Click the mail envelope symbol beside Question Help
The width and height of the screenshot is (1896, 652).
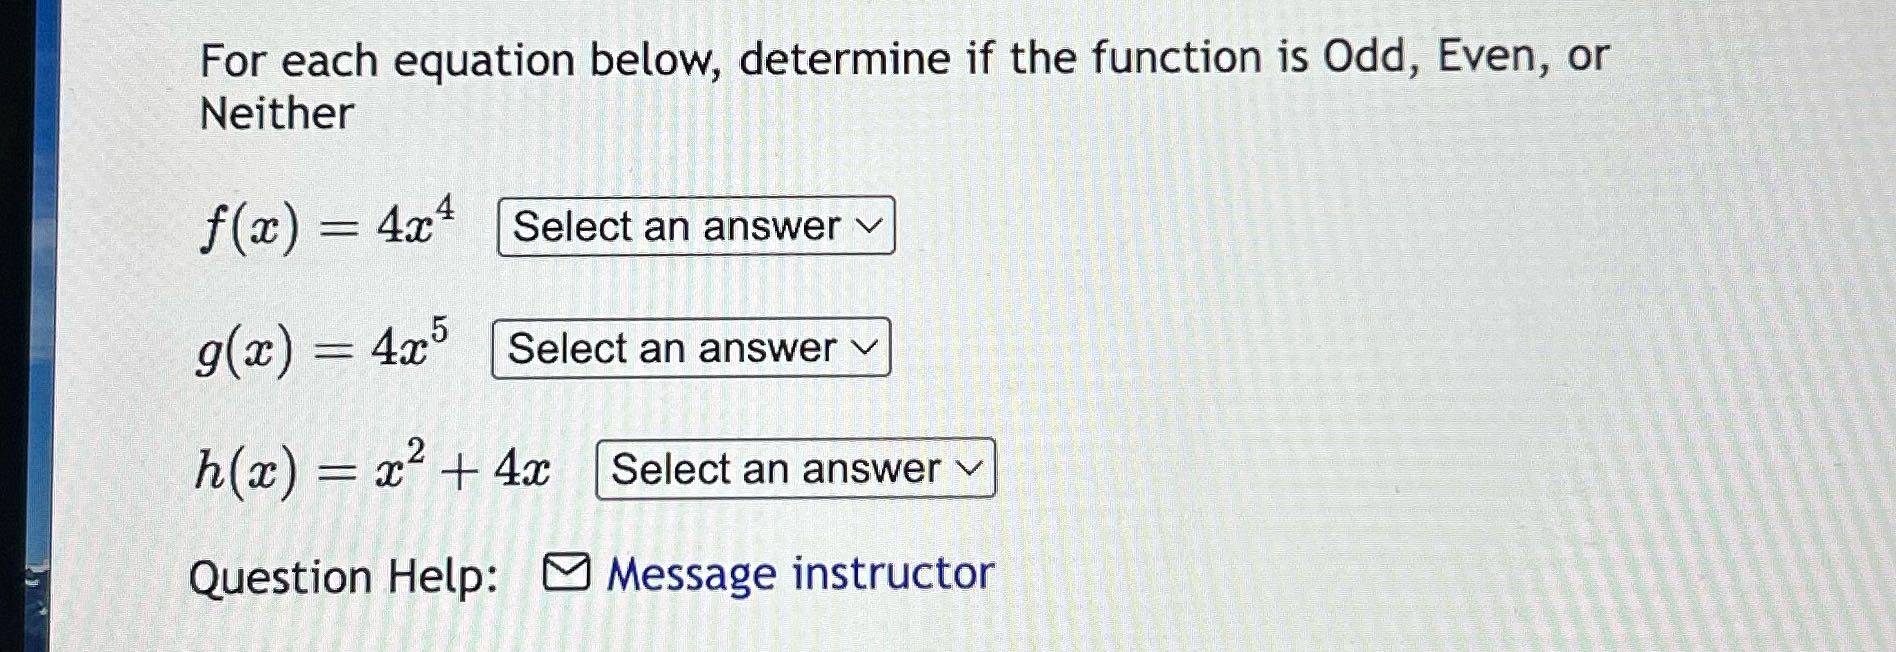tap(568, 571)
